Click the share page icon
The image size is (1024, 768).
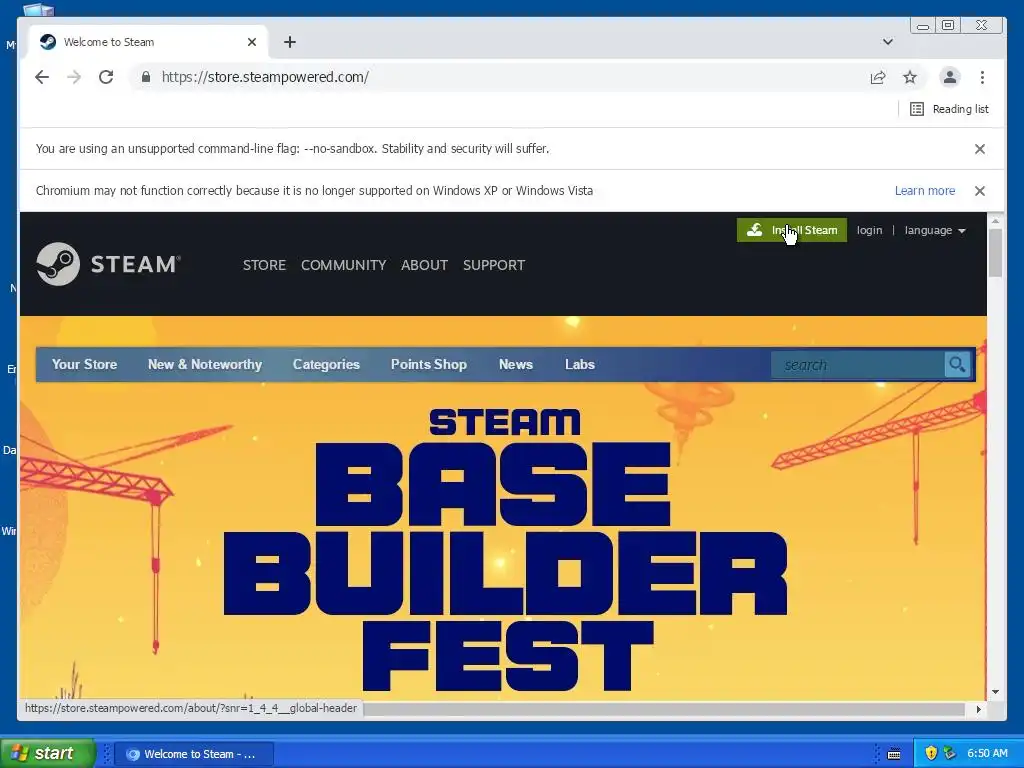coord(878,78)
